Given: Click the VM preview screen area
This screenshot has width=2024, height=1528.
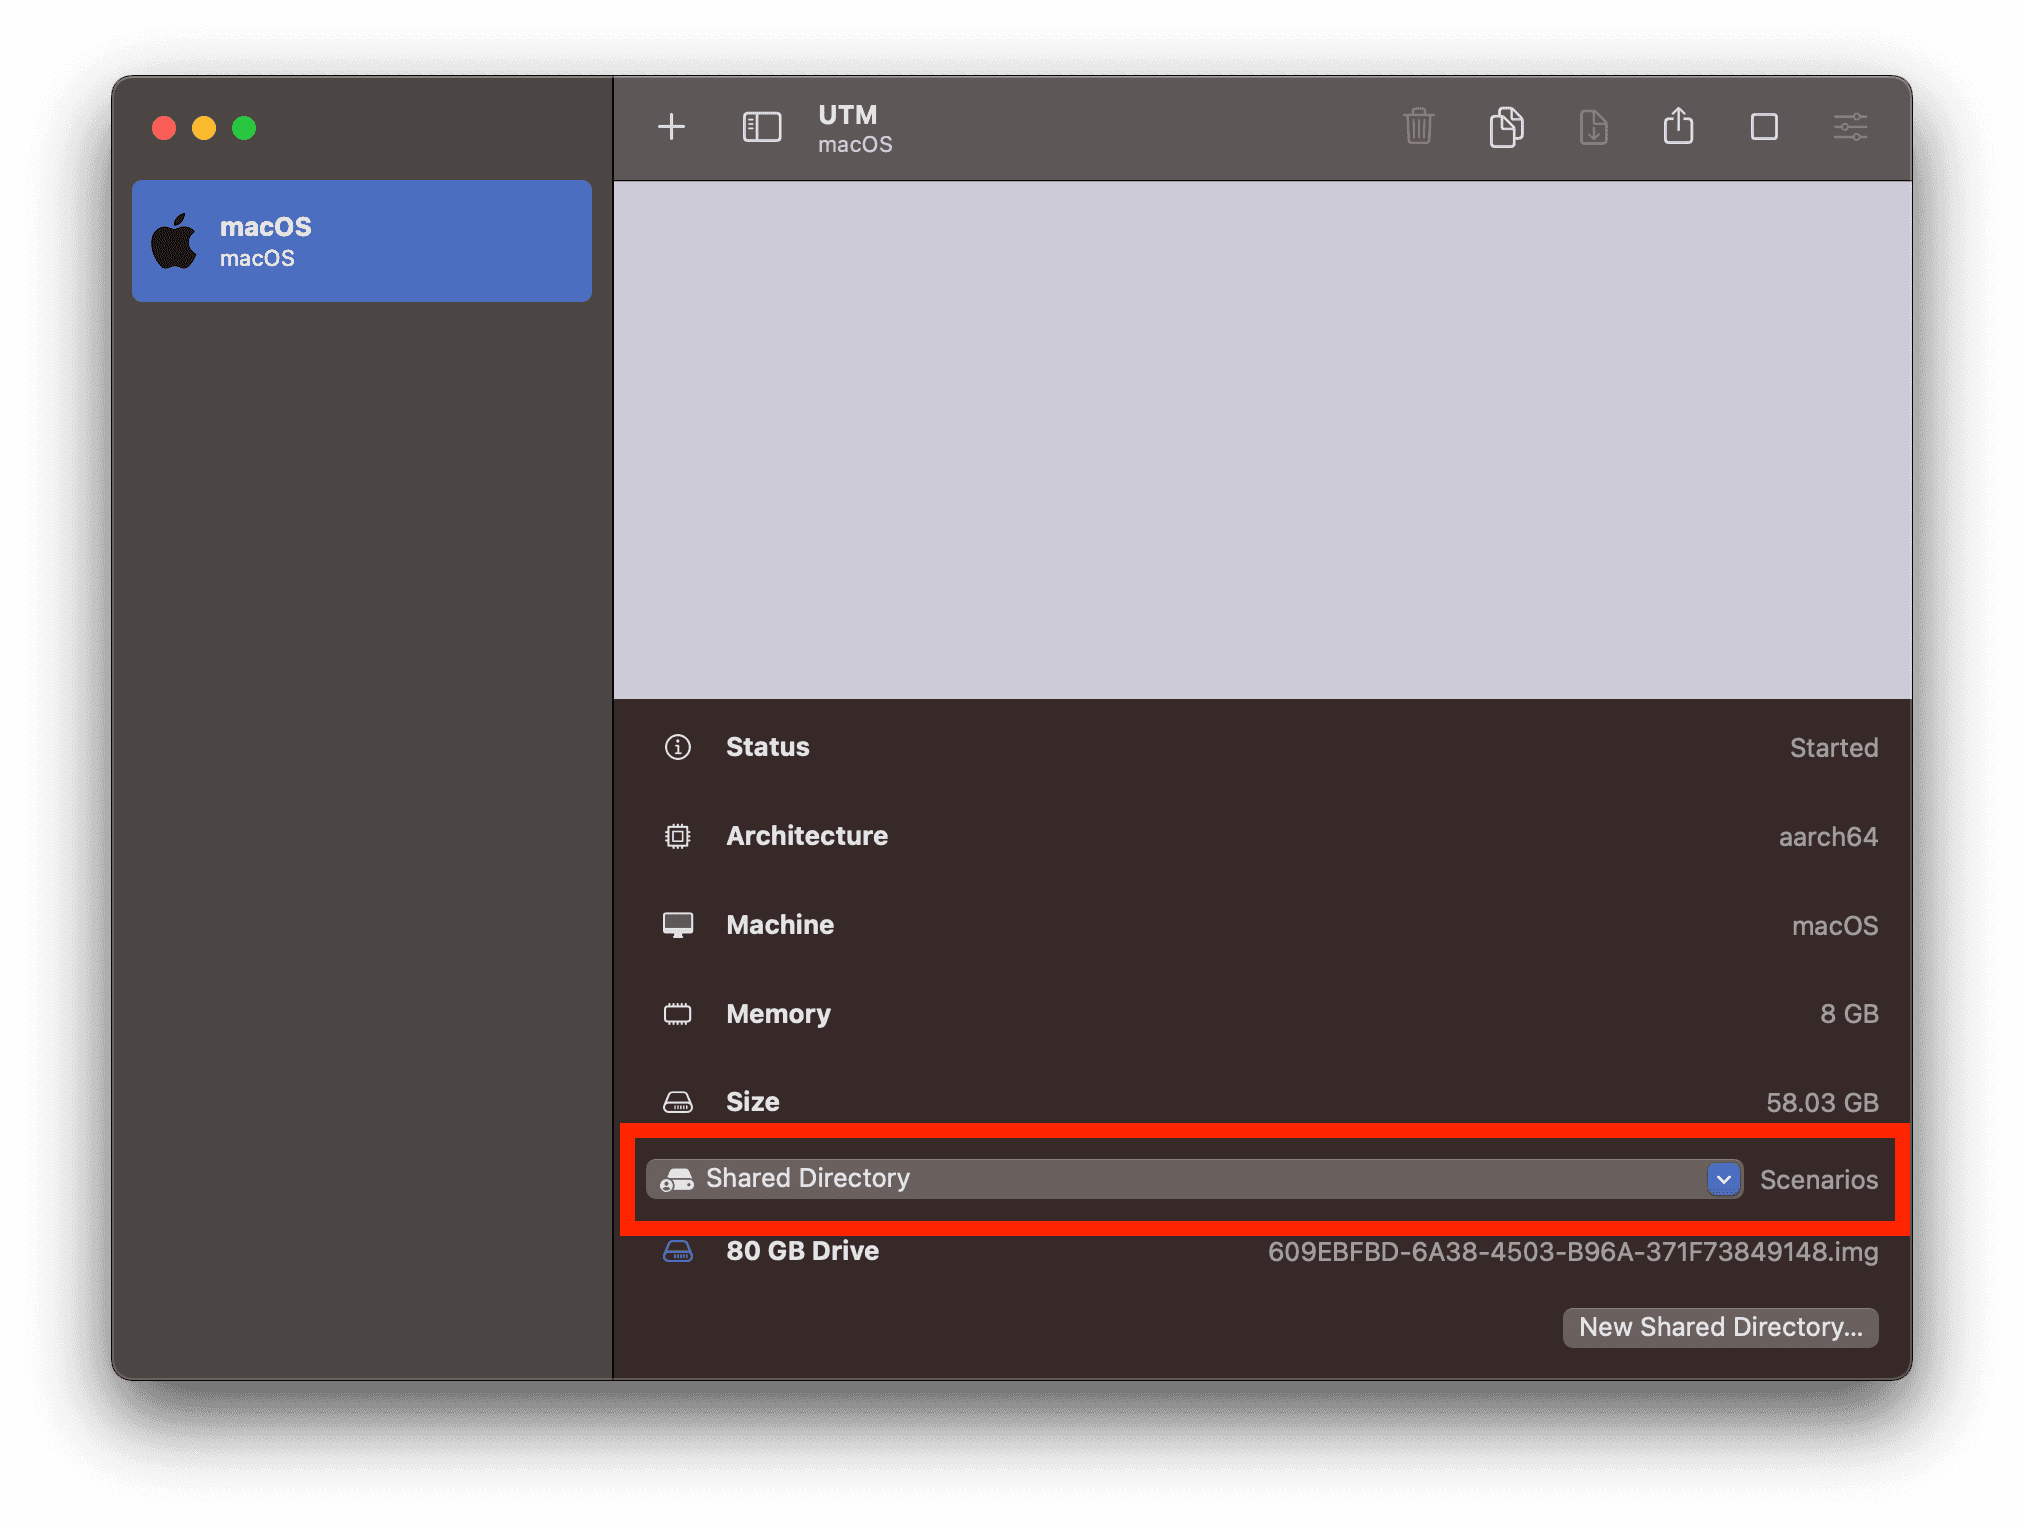Looking at the screenshot, I should 1262,440.
